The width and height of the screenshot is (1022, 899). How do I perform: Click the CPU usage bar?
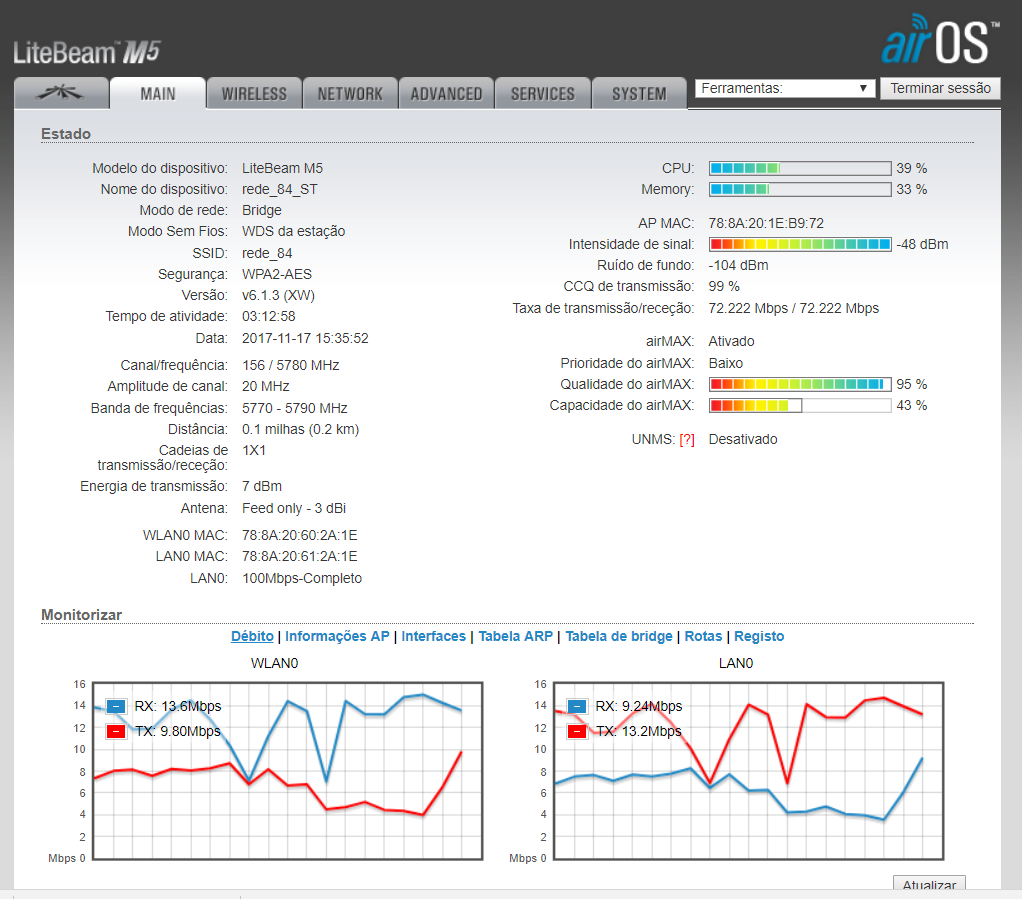click(x=800, y=168)
